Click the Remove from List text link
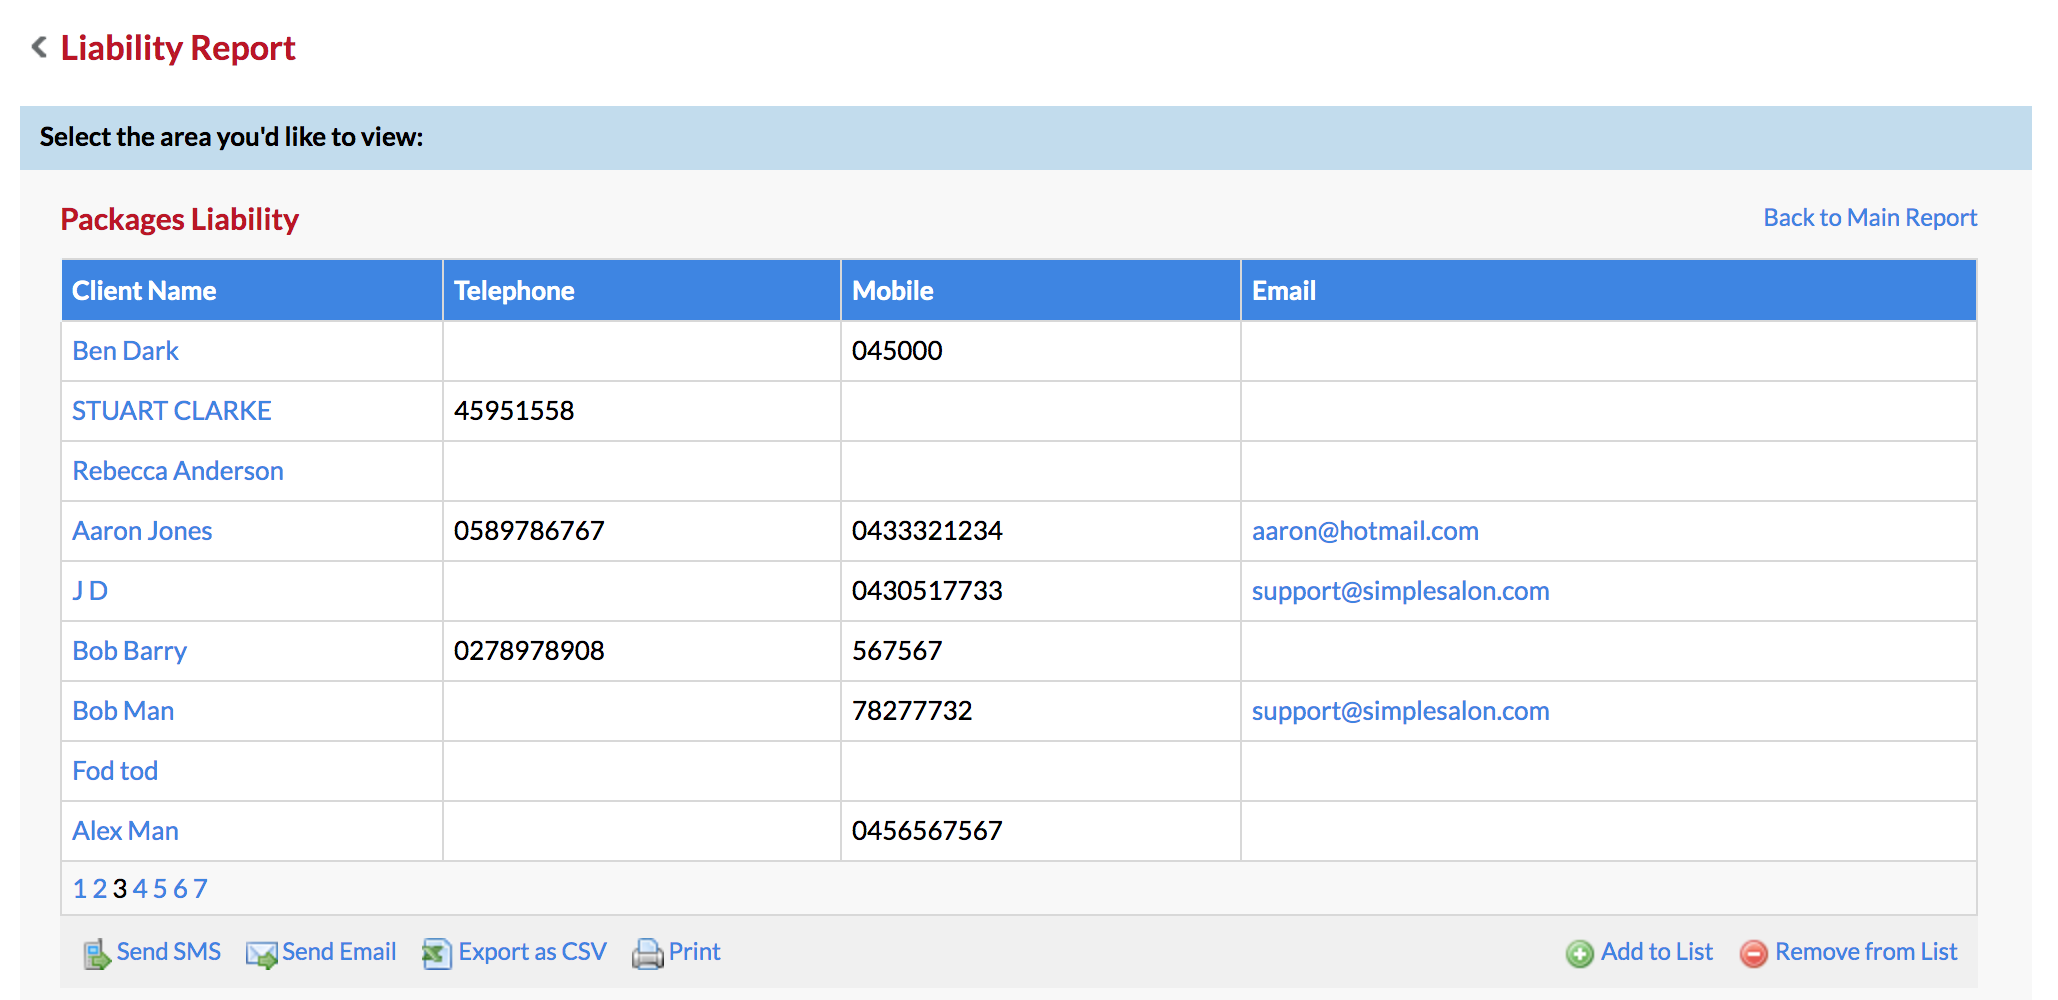2058x1000 pixels. click(x=1866, y=952)
